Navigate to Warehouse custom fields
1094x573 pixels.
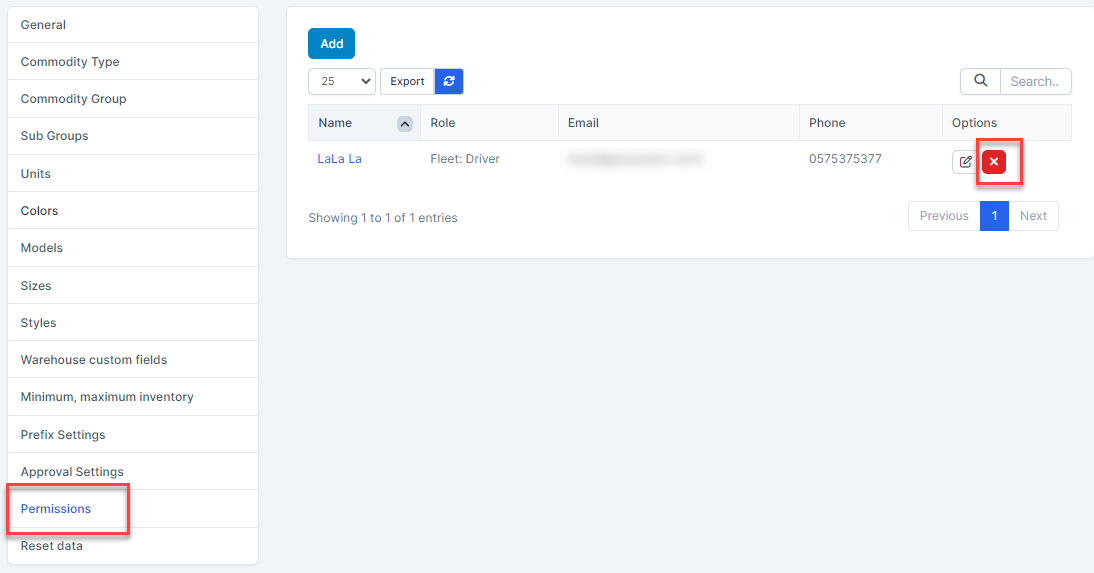[x=94, y=360]
